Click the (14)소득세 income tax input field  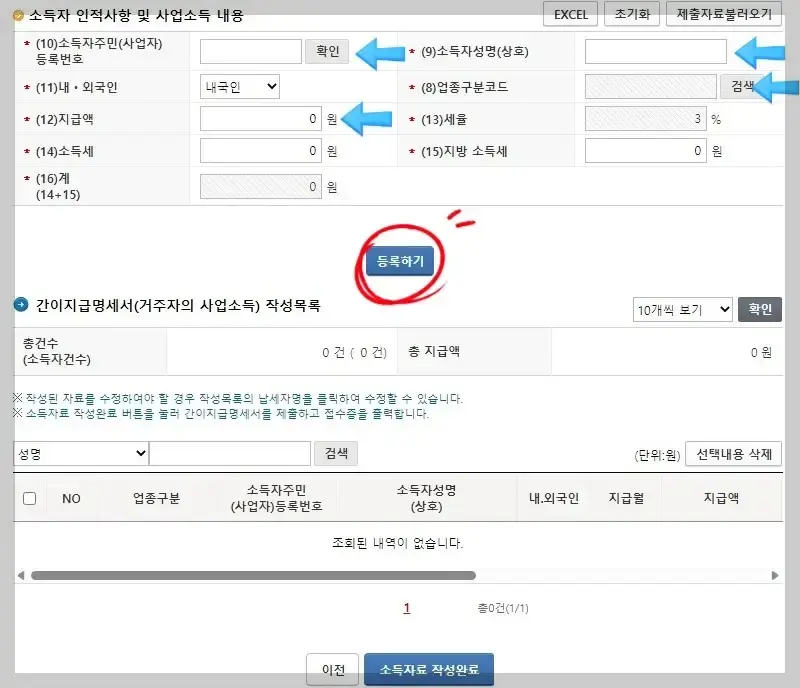point(259,151)
